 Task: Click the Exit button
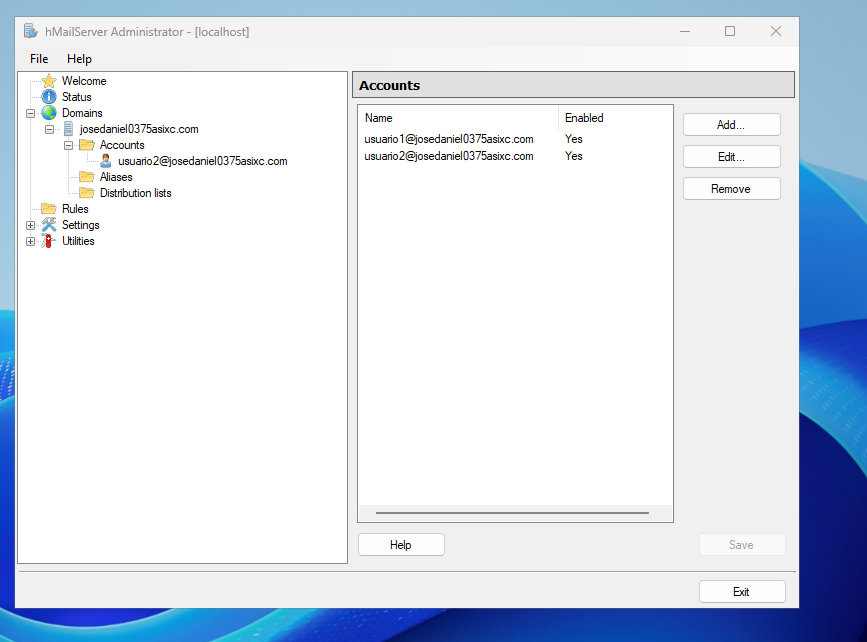[x=742, y=592]
